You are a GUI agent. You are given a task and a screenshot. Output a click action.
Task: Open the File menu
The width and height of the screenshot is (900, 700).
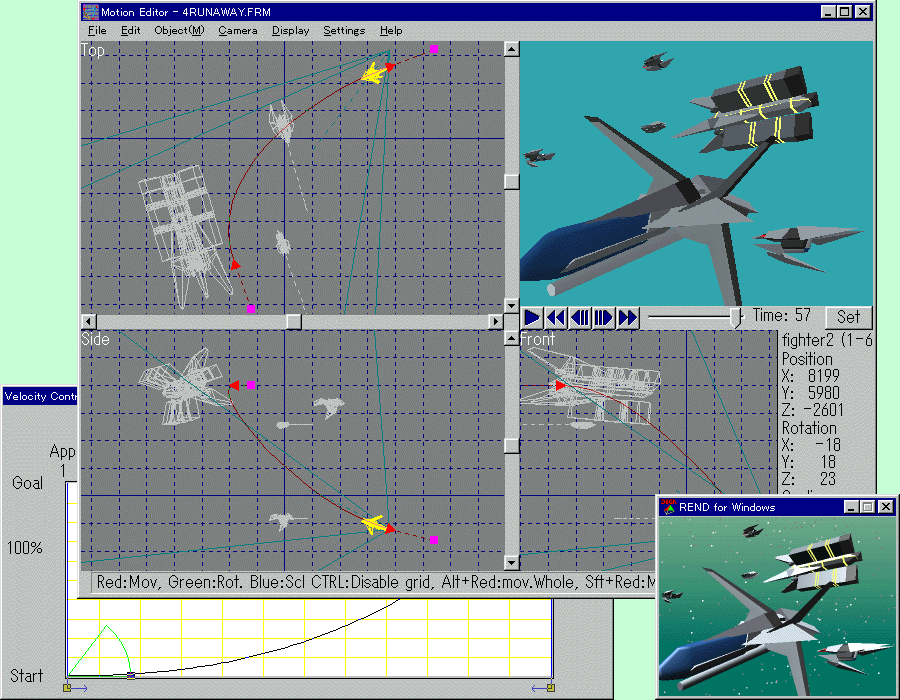[97, 31]
